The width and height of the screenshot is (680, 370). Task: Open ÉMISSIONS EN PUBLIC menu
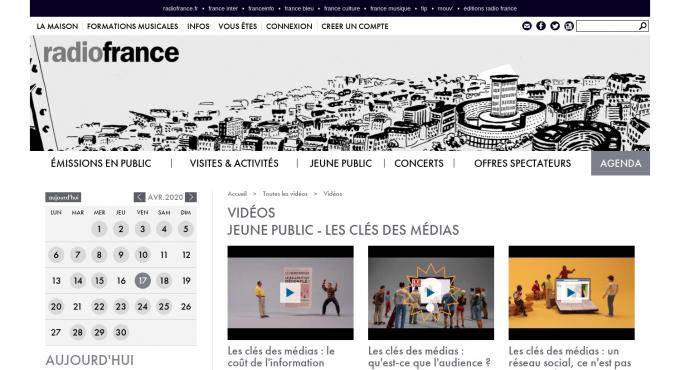tap(101, 164)
